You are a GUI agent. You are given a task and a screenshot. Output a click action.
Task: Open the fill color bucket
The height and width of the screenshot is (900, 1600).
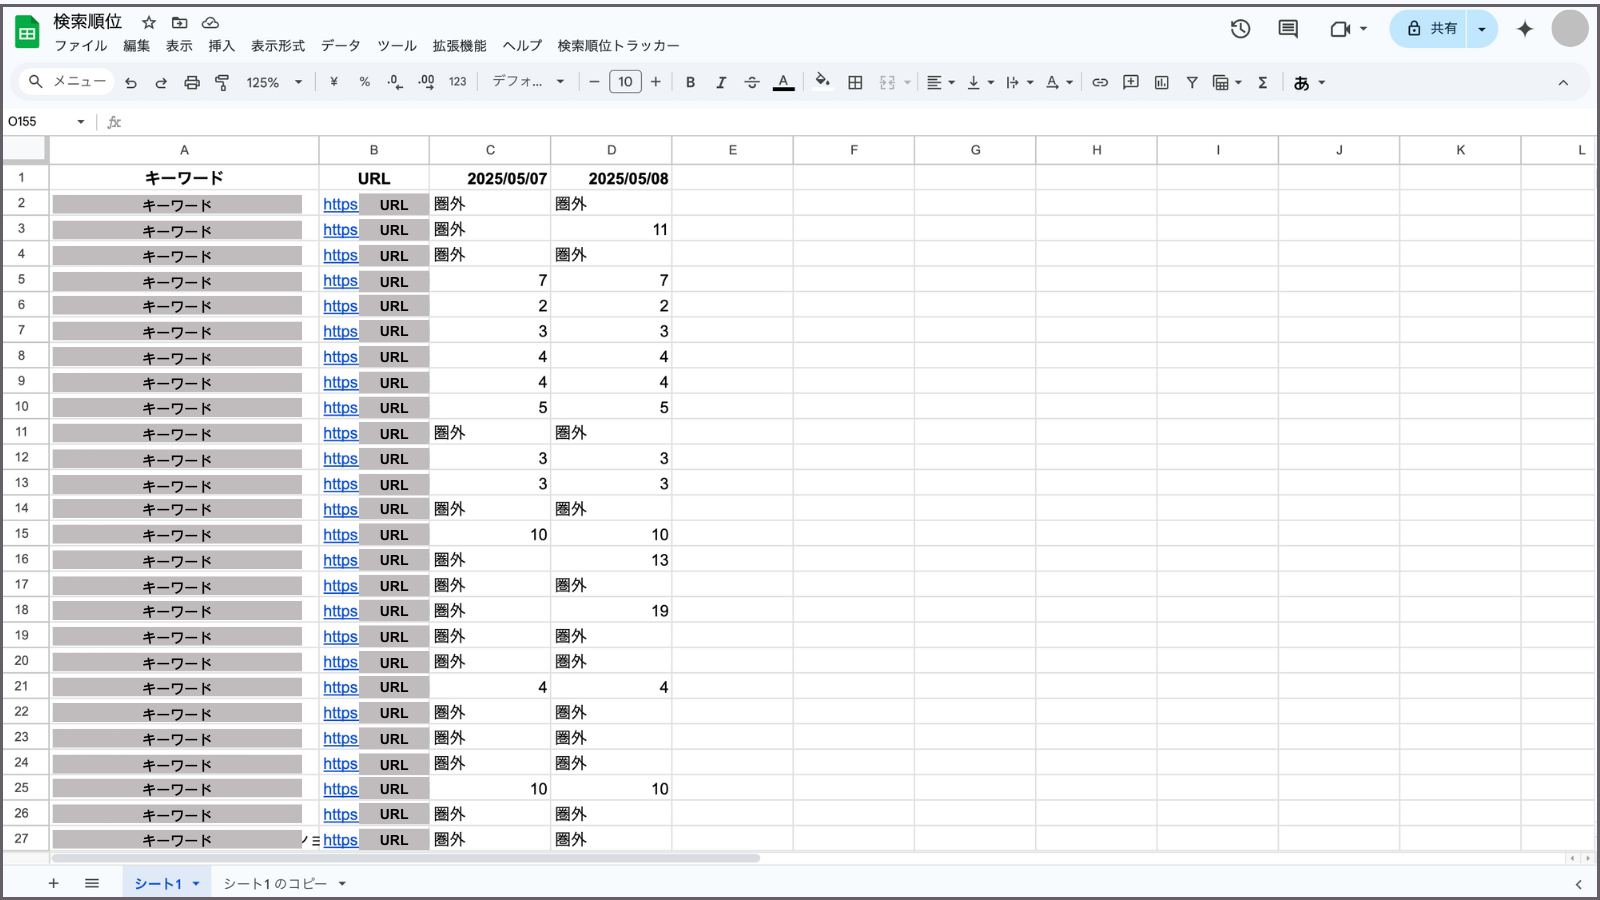pyautogui.click(x=822, y=81)
